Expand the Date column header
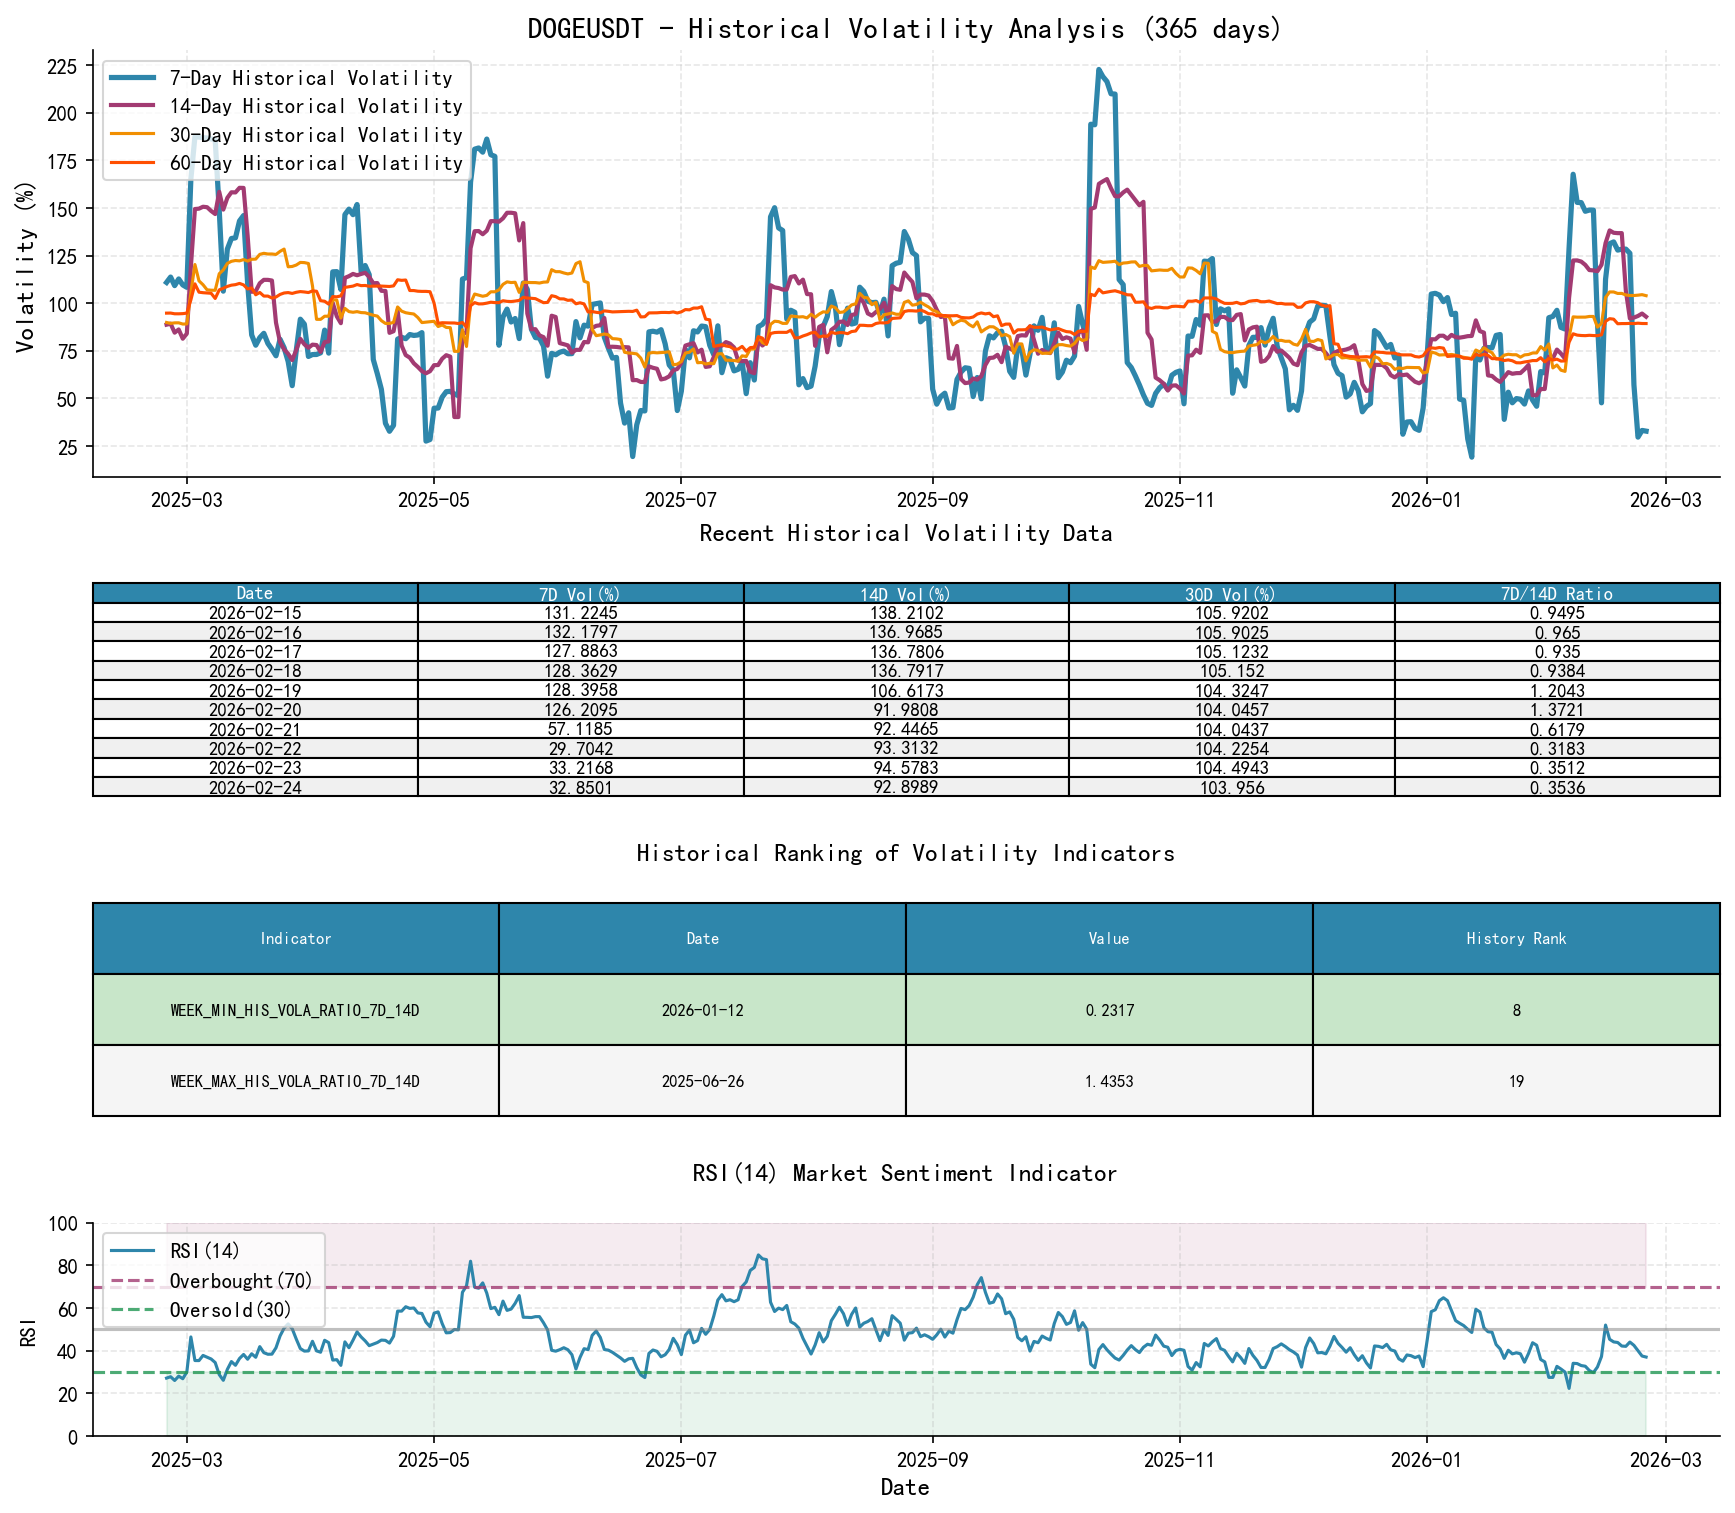This screenshot has width=1735, height=1513. coord(253,593)
